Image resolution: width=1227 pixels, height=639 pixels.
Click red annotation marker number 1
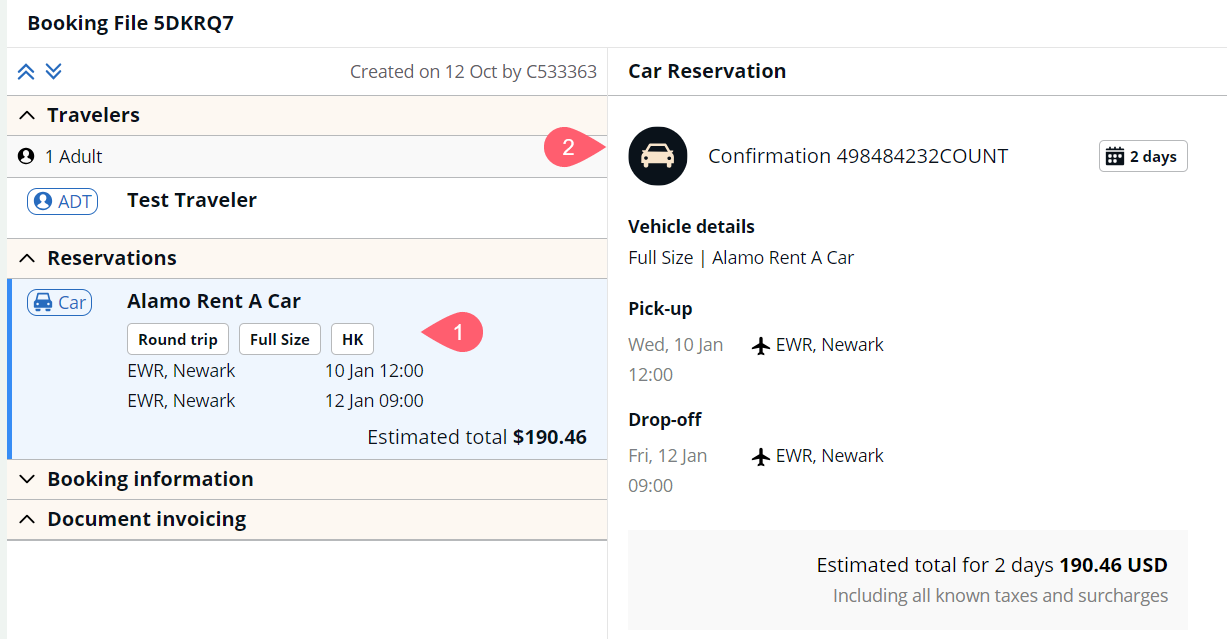tap(455, 332)
